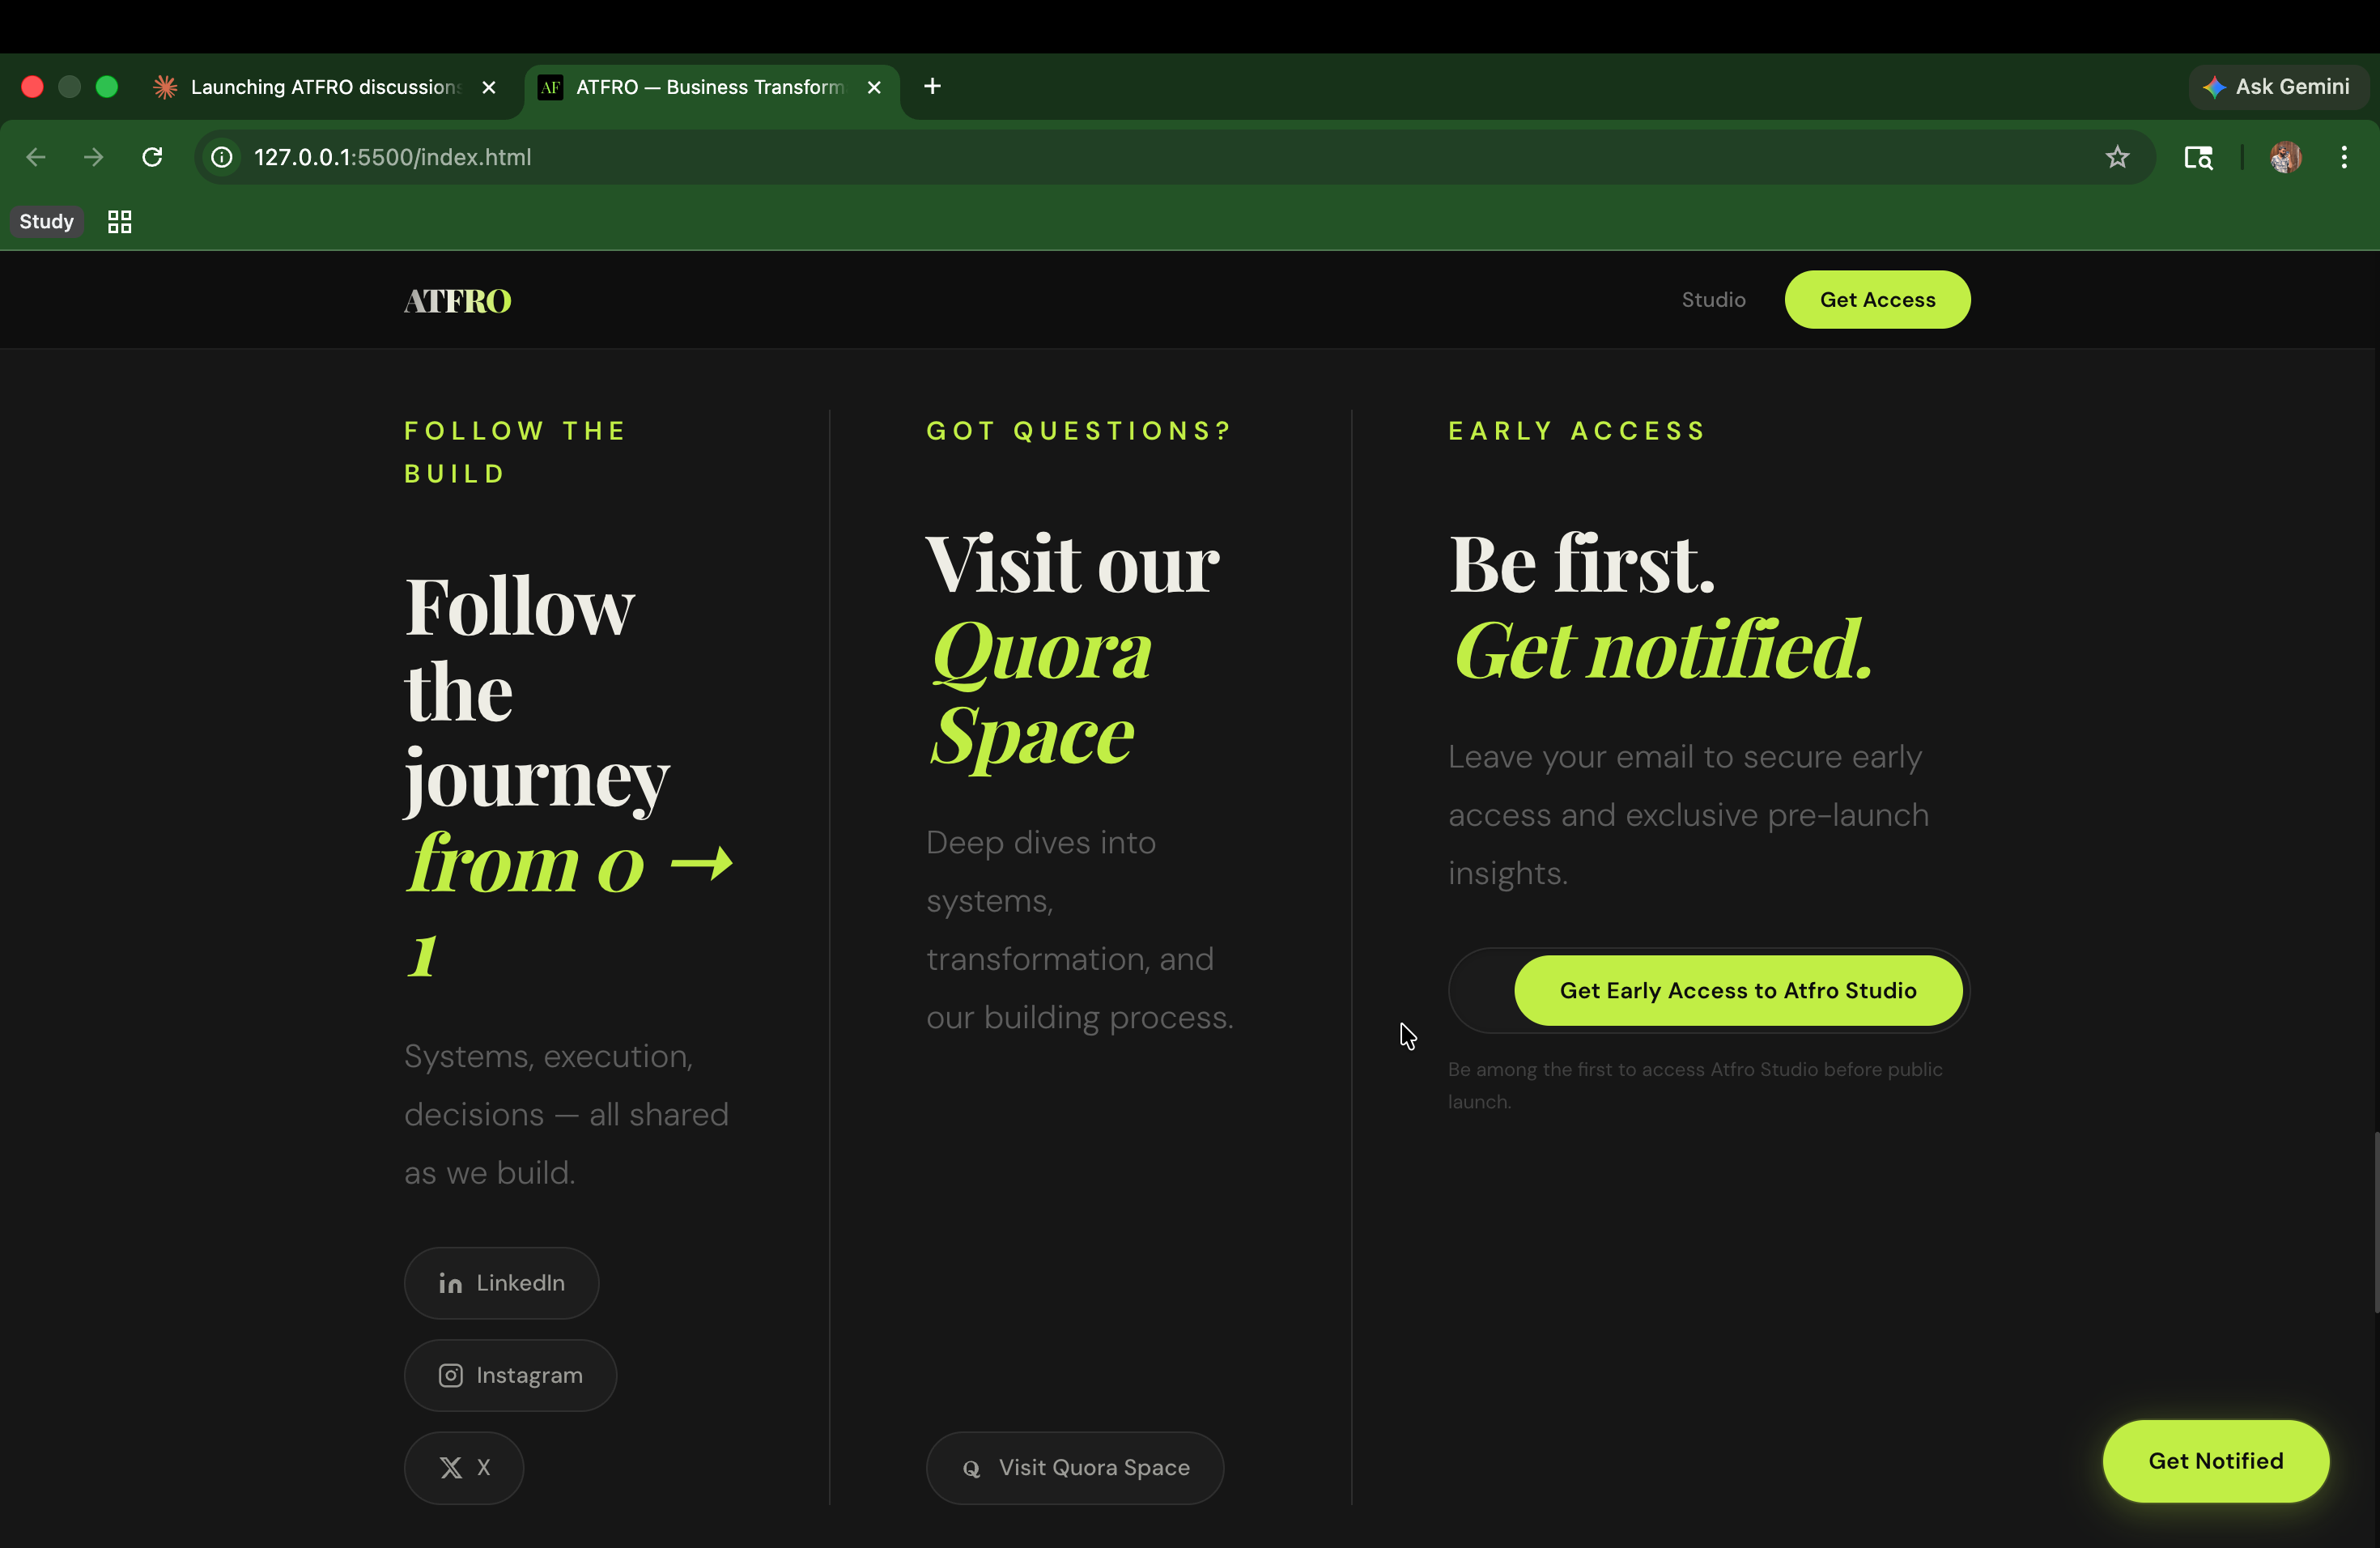Click the green fullscreen window button
This screenshot has height=1548, width=2380.
(107, 87)
